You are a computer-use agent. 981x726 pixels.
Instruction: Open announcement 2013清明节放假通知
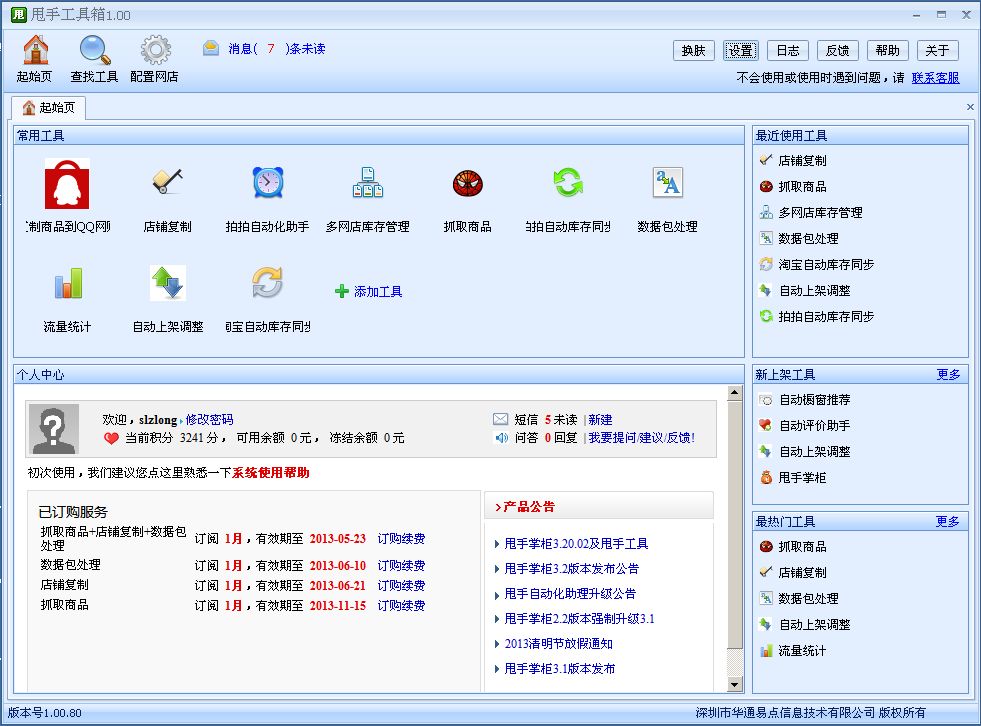point(559,644)
